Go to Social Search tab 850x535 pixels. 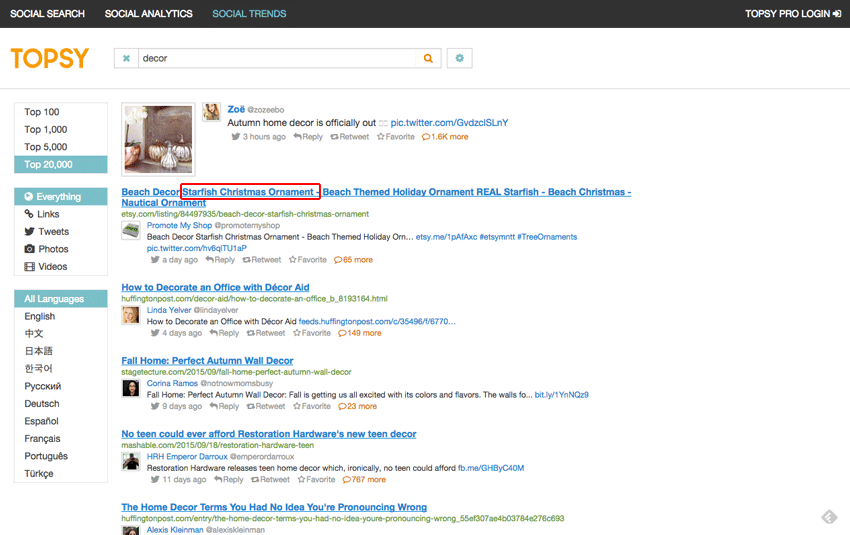tap(47, 14)
